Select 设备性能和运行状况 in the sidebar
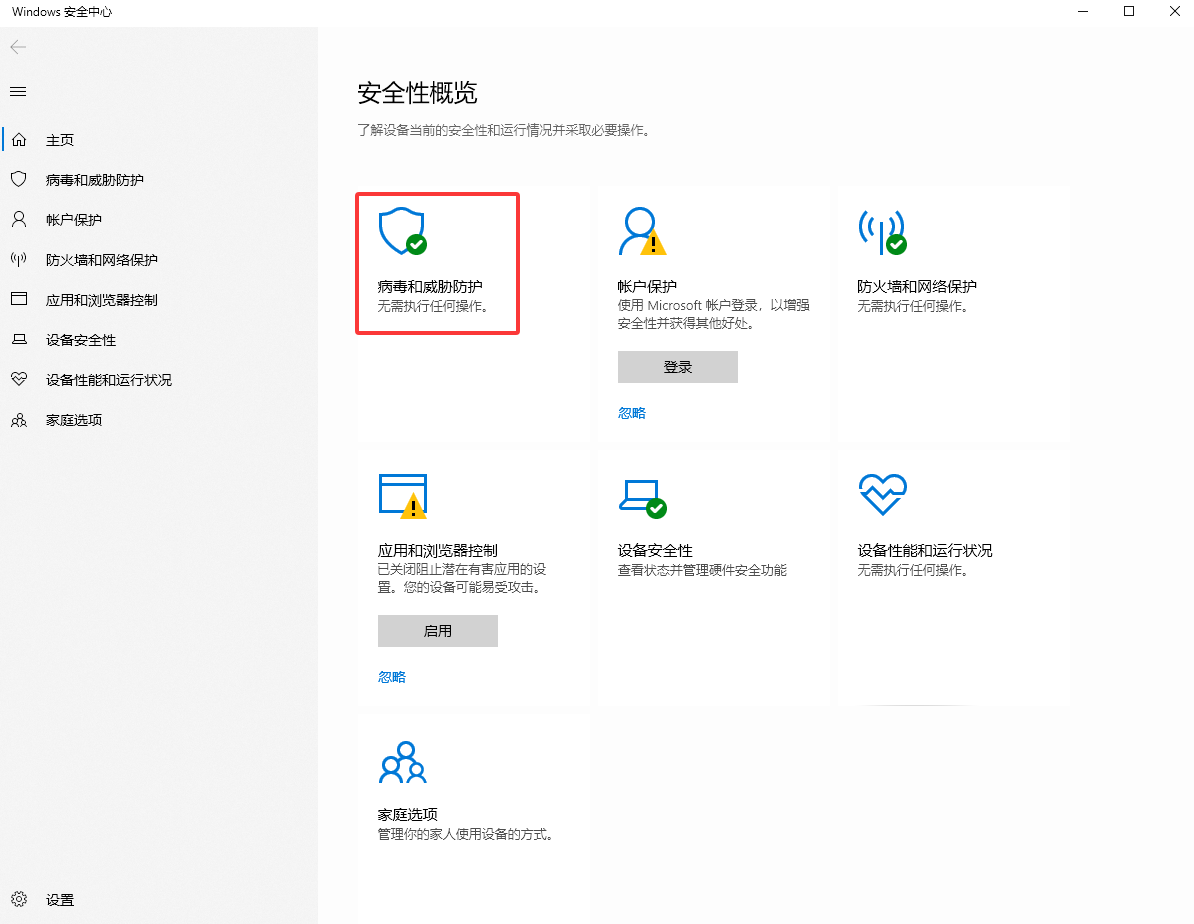Image resolution: width=1194 pixels, height=924 pixels. 109,380
